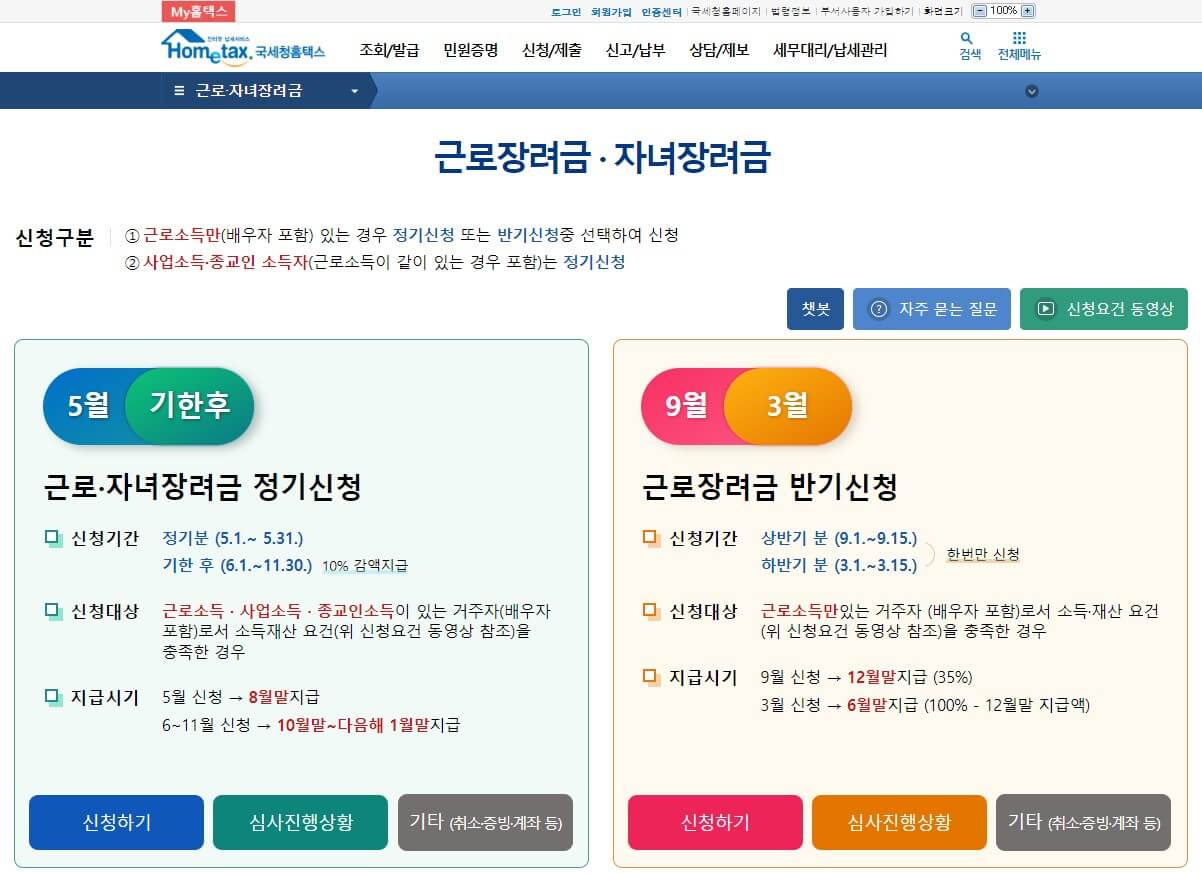Click plus to increase screen zoom percentage

click(1027, 10)
